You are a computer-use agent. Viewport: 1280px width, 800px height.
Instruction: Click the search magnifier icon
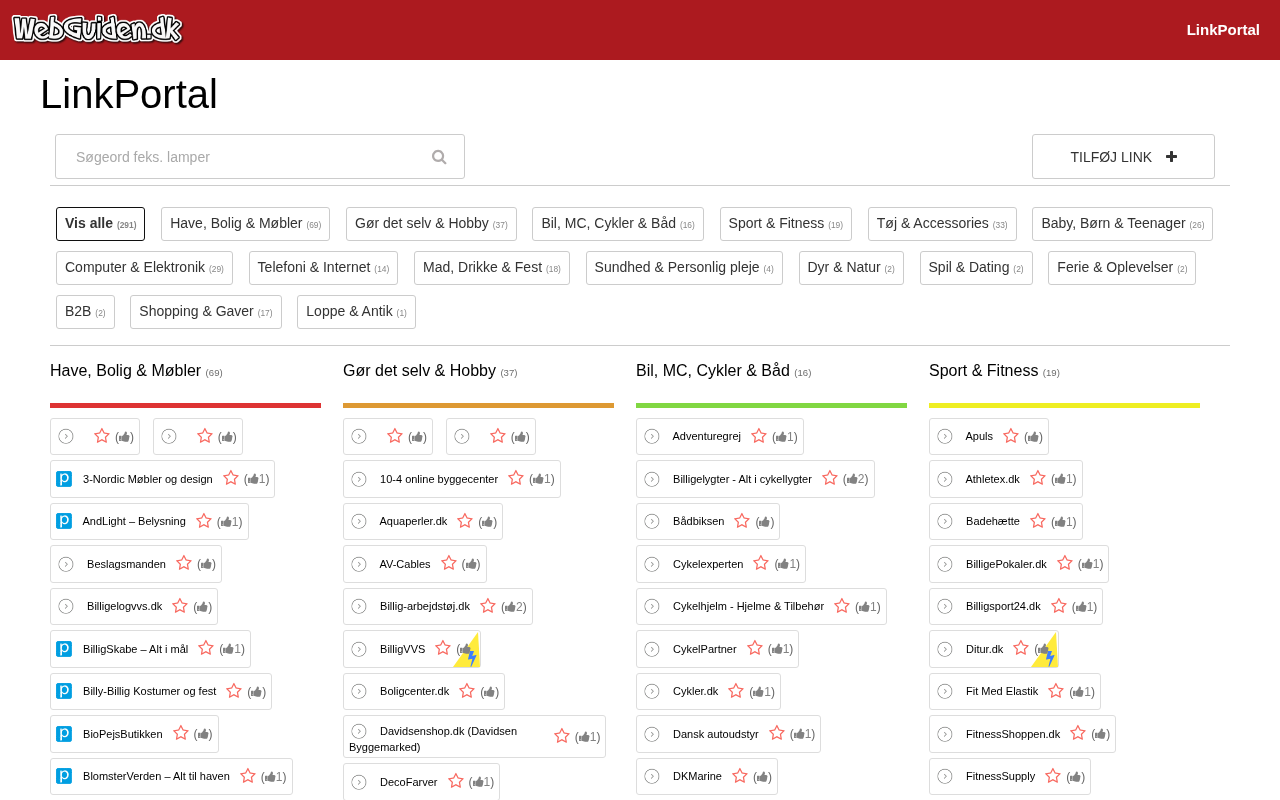(x=439, y=157)
